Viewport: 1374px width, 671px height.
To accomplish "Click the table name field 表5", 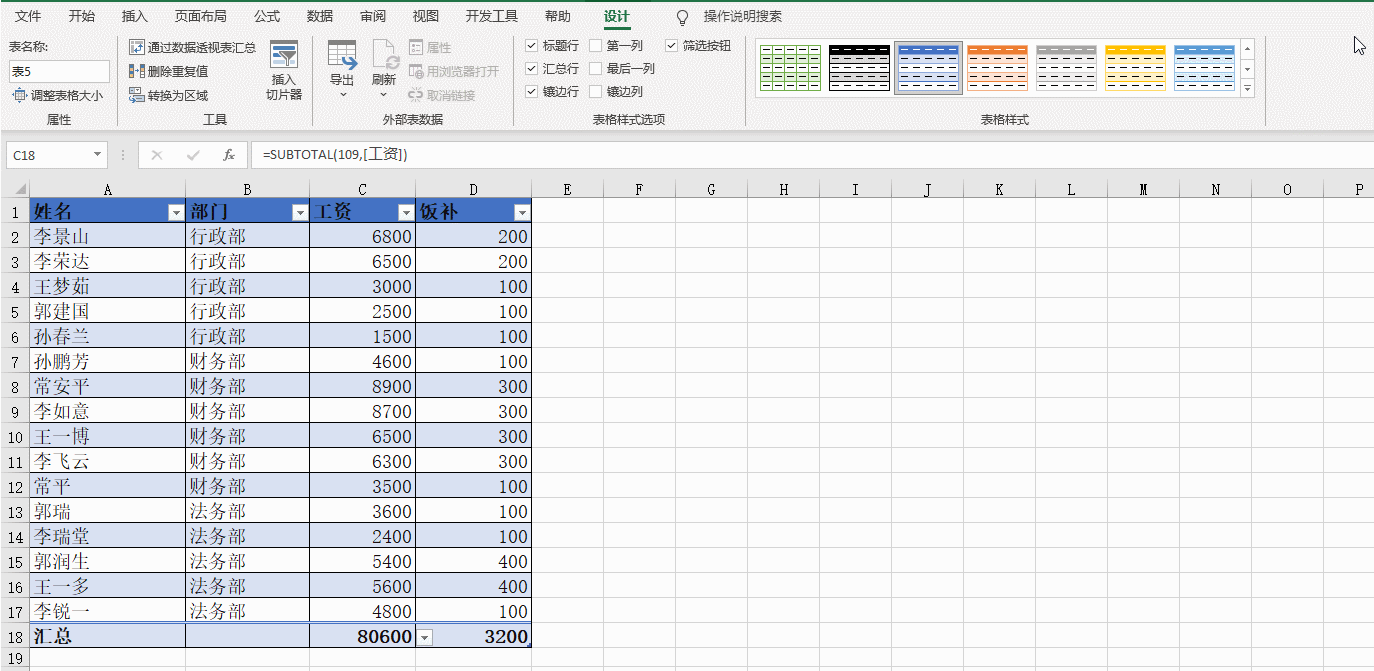I will (x=59, y=71).
